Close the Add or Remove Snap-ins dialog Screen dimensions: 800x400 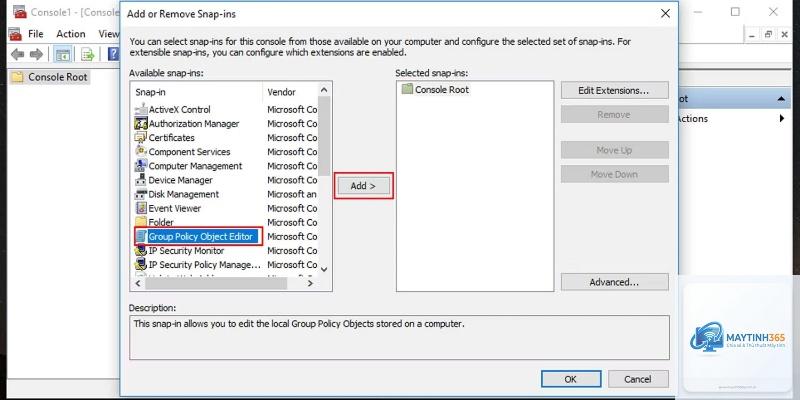point(665,14)
